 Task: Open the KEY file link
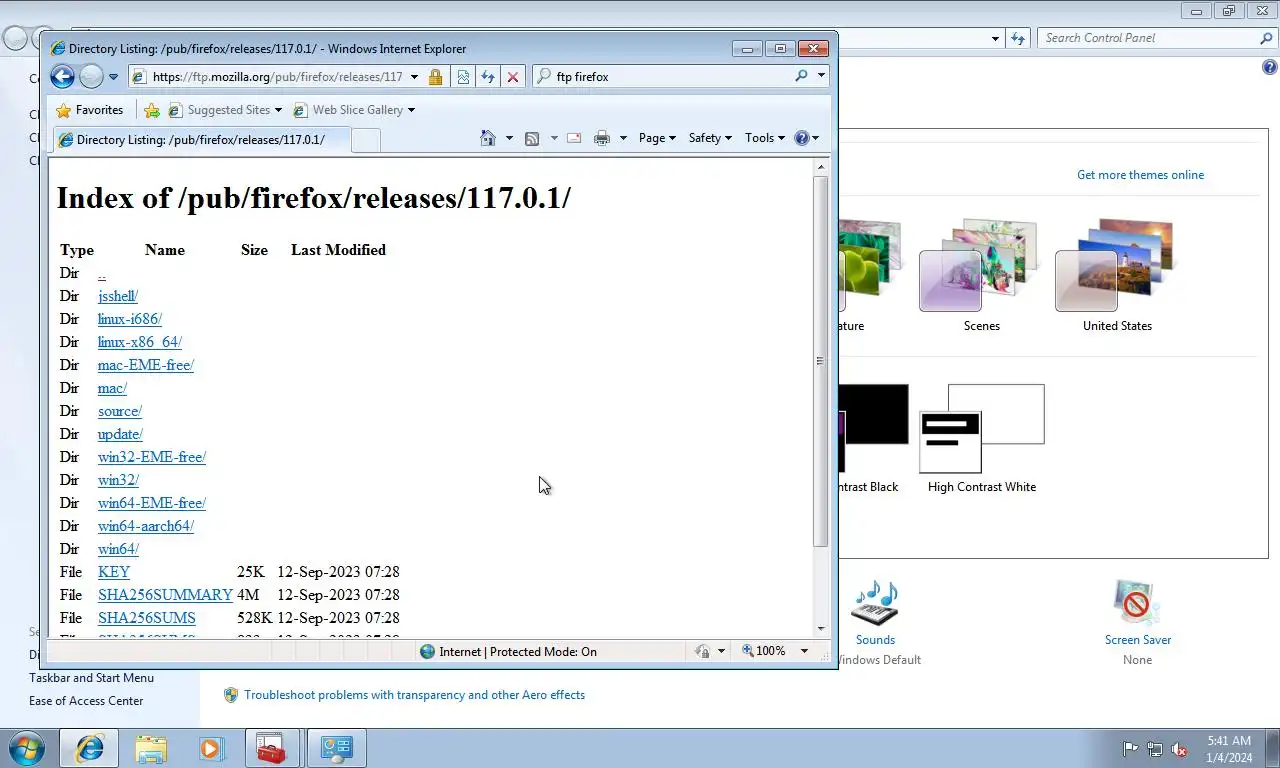click(x=114, y=572)
